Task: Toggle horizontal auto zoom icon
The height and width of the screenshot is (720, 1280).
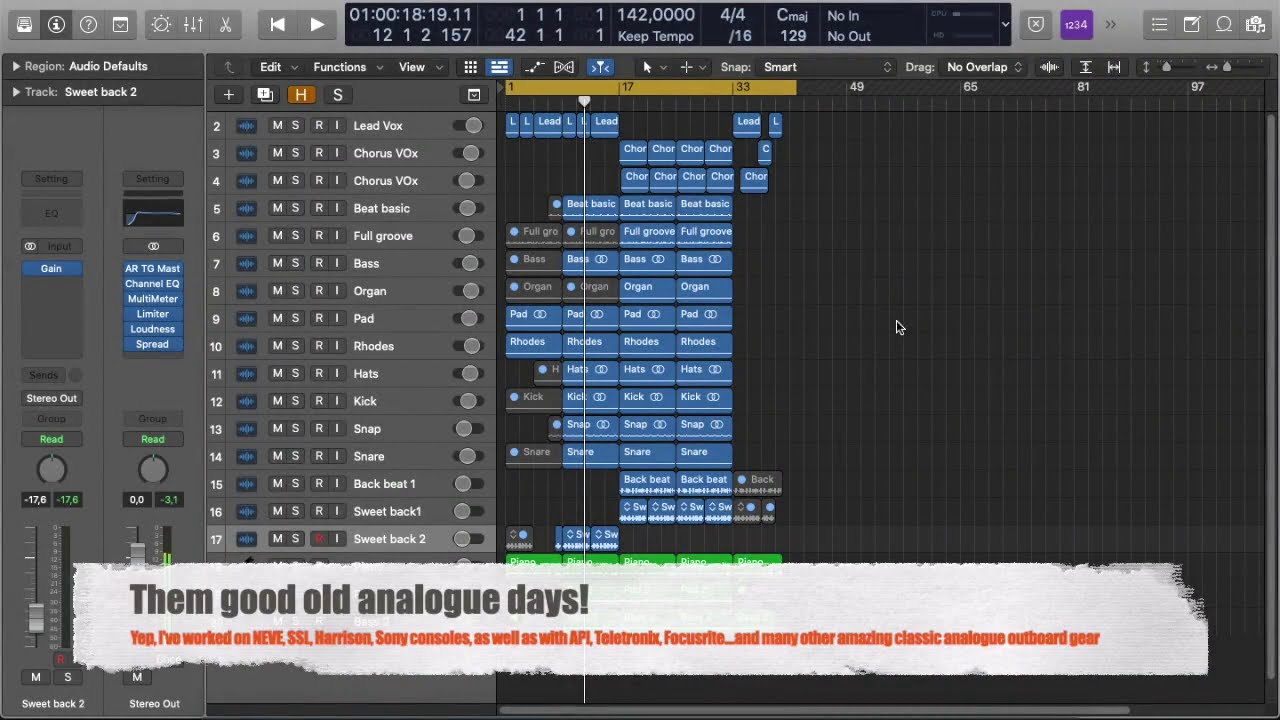Action: pyautogui.click(x=1114, y=67)
